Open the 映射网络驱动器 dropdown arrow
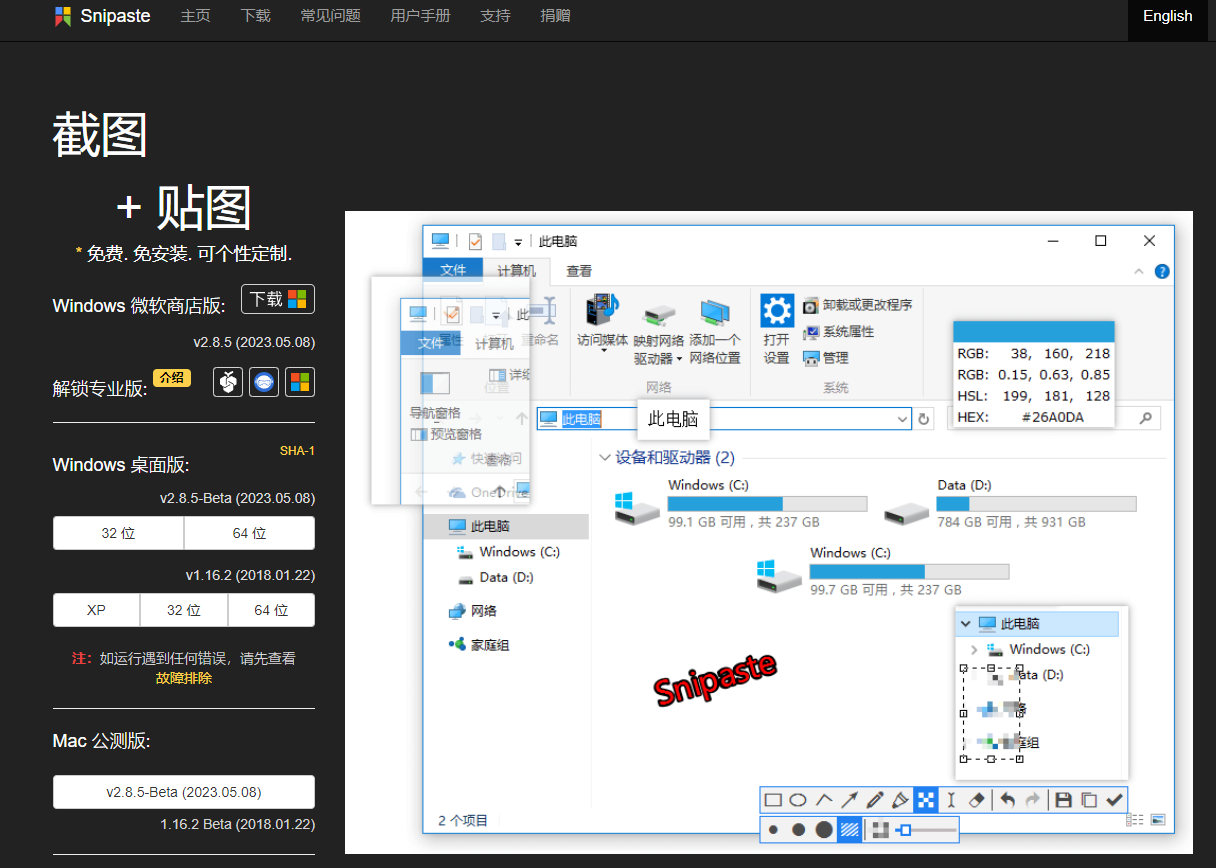 679,359
